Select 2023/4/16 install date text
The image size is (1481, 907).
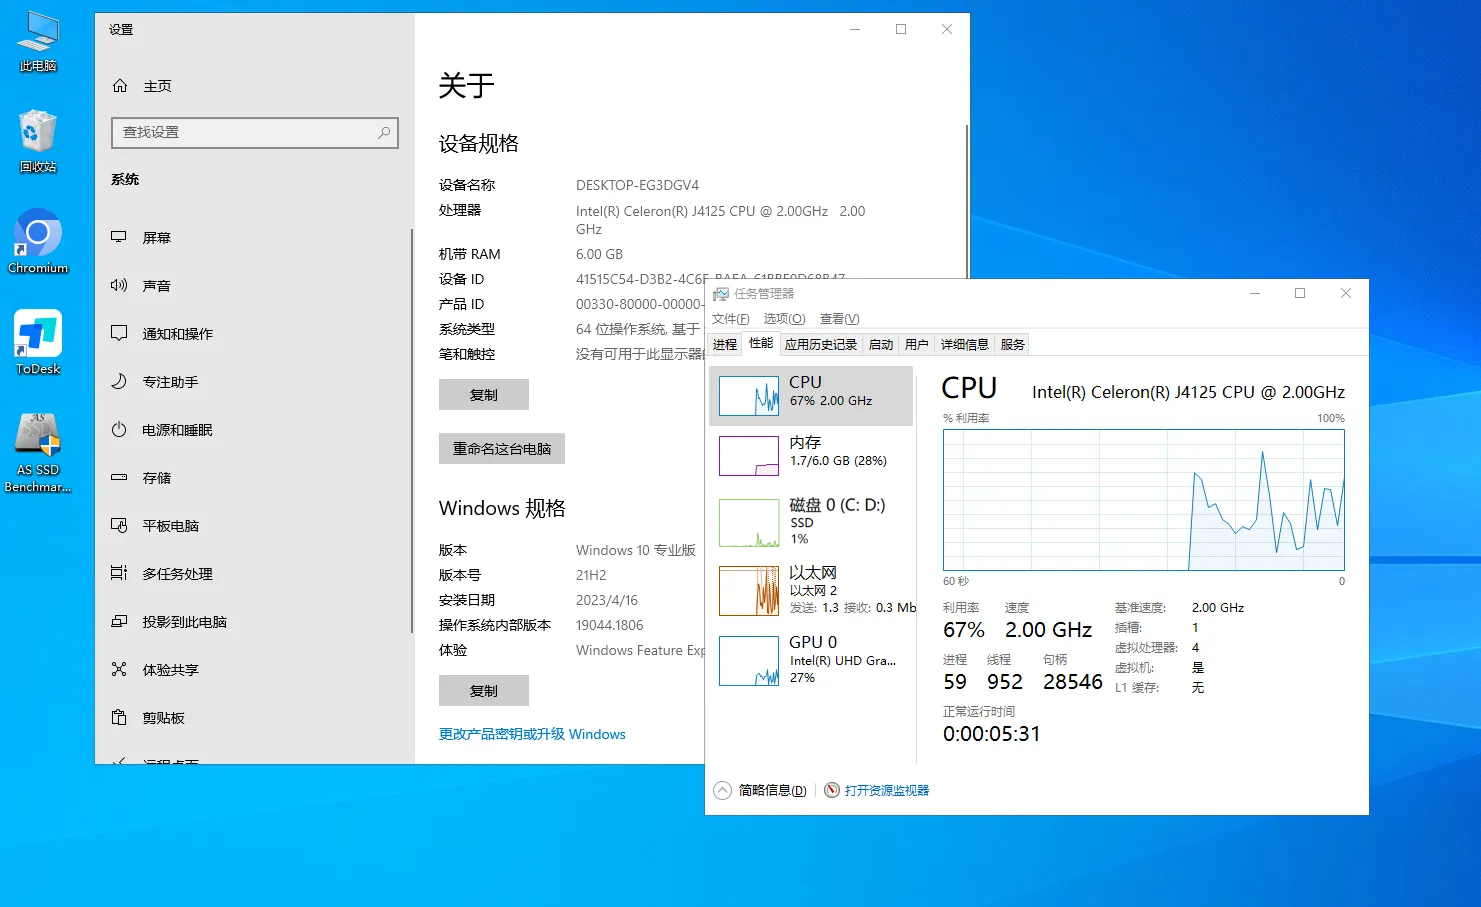[606, 600]
